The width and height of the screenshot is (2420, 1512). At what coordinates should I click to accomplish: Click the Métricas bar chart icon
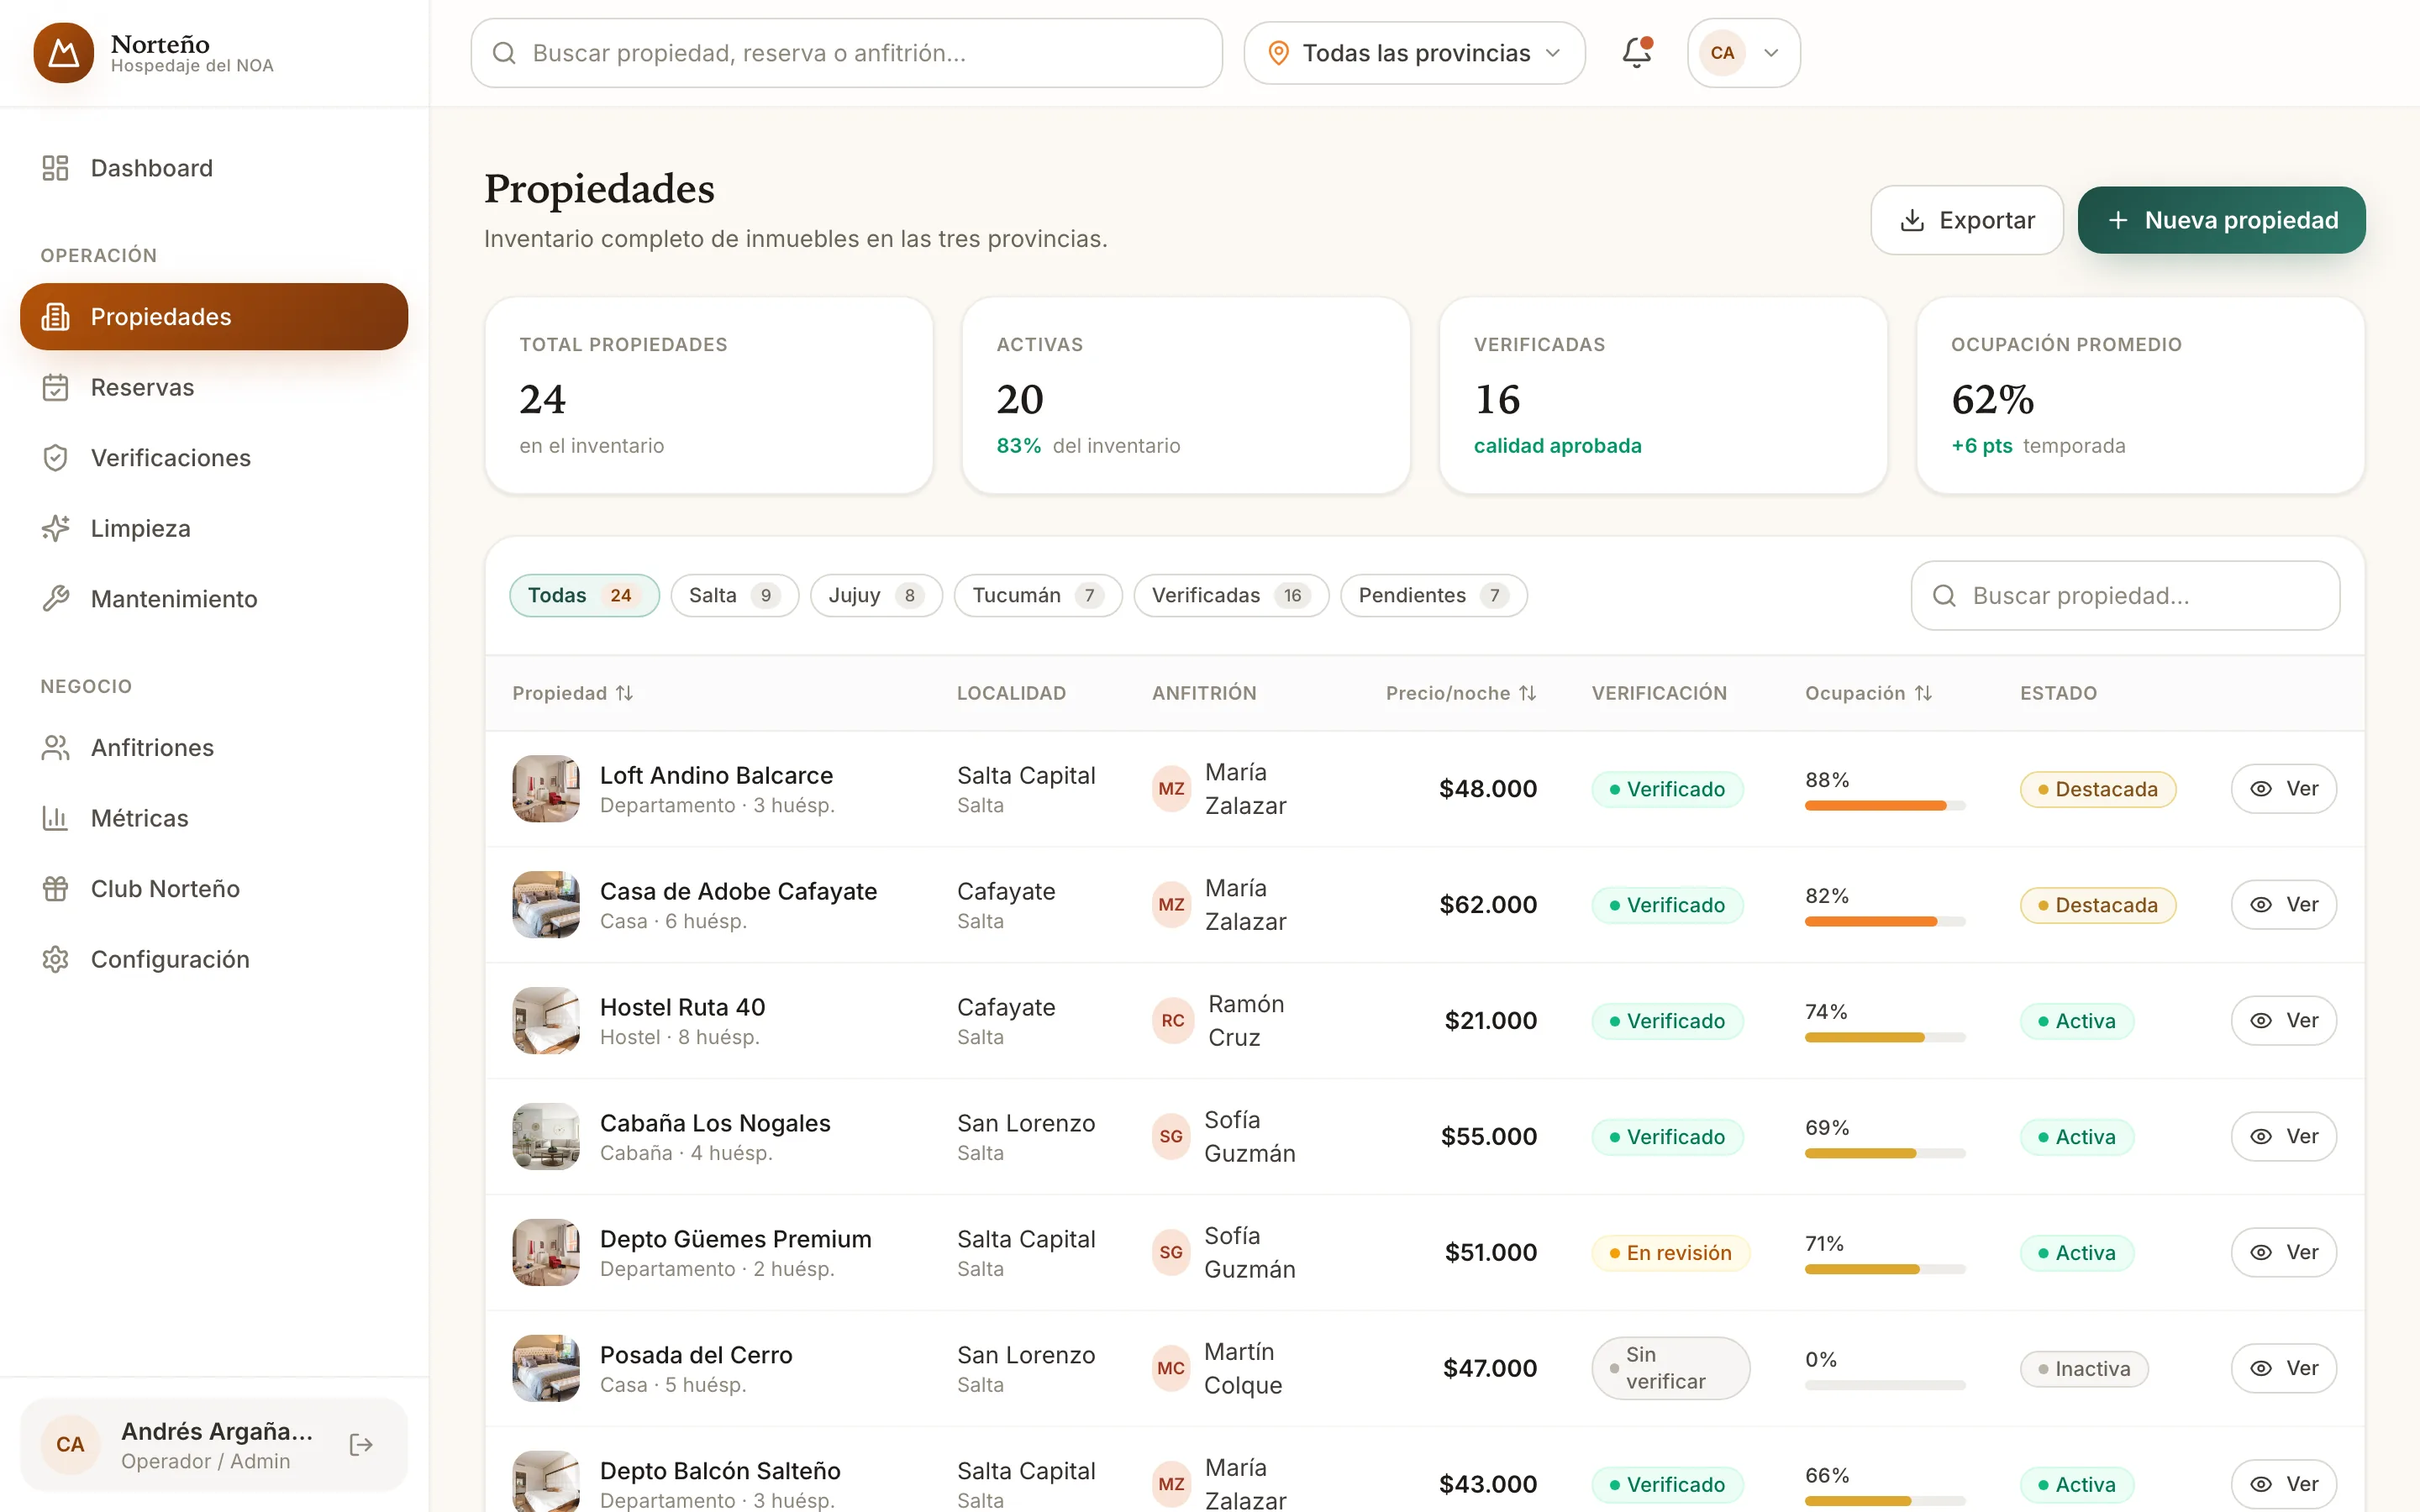[55, 818]
